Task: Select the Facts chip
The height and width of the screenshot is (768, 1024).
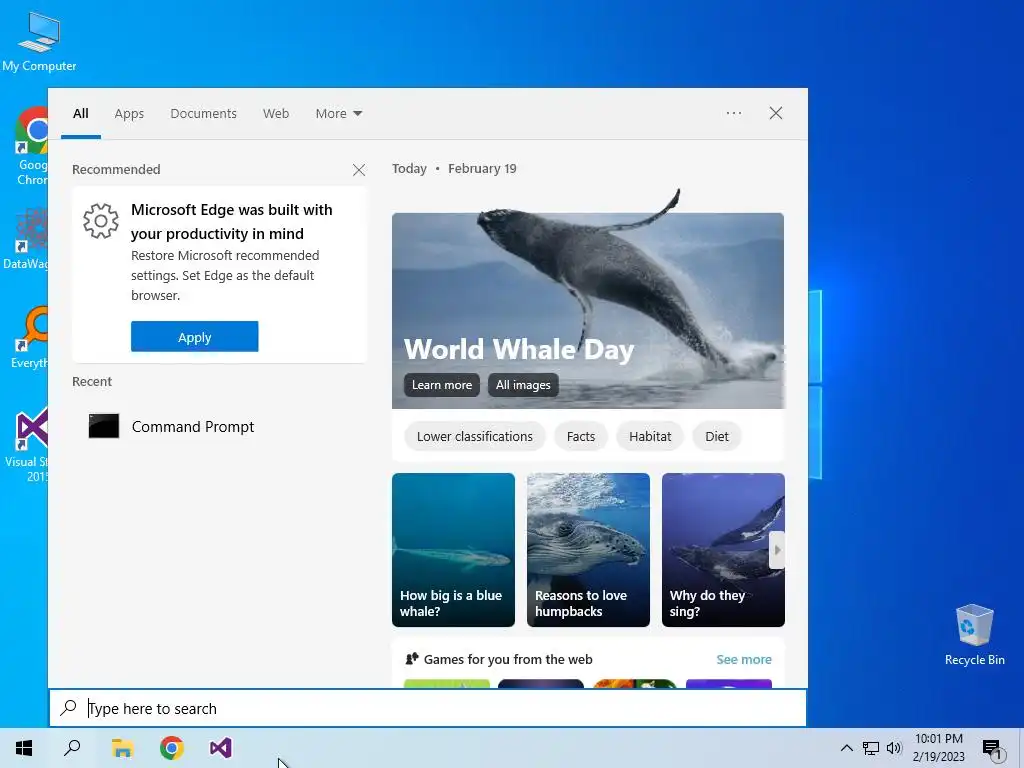Action: coord(581,436)
